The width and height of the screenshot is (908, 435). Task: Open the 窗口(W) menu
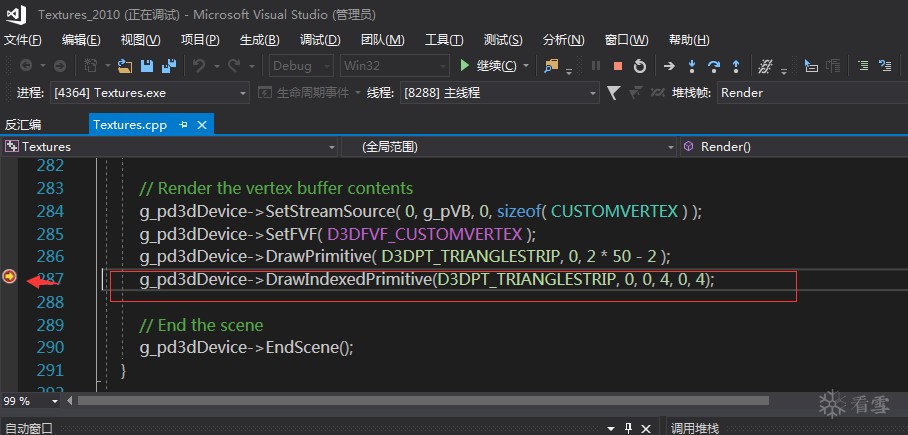(x=627, y=40)
